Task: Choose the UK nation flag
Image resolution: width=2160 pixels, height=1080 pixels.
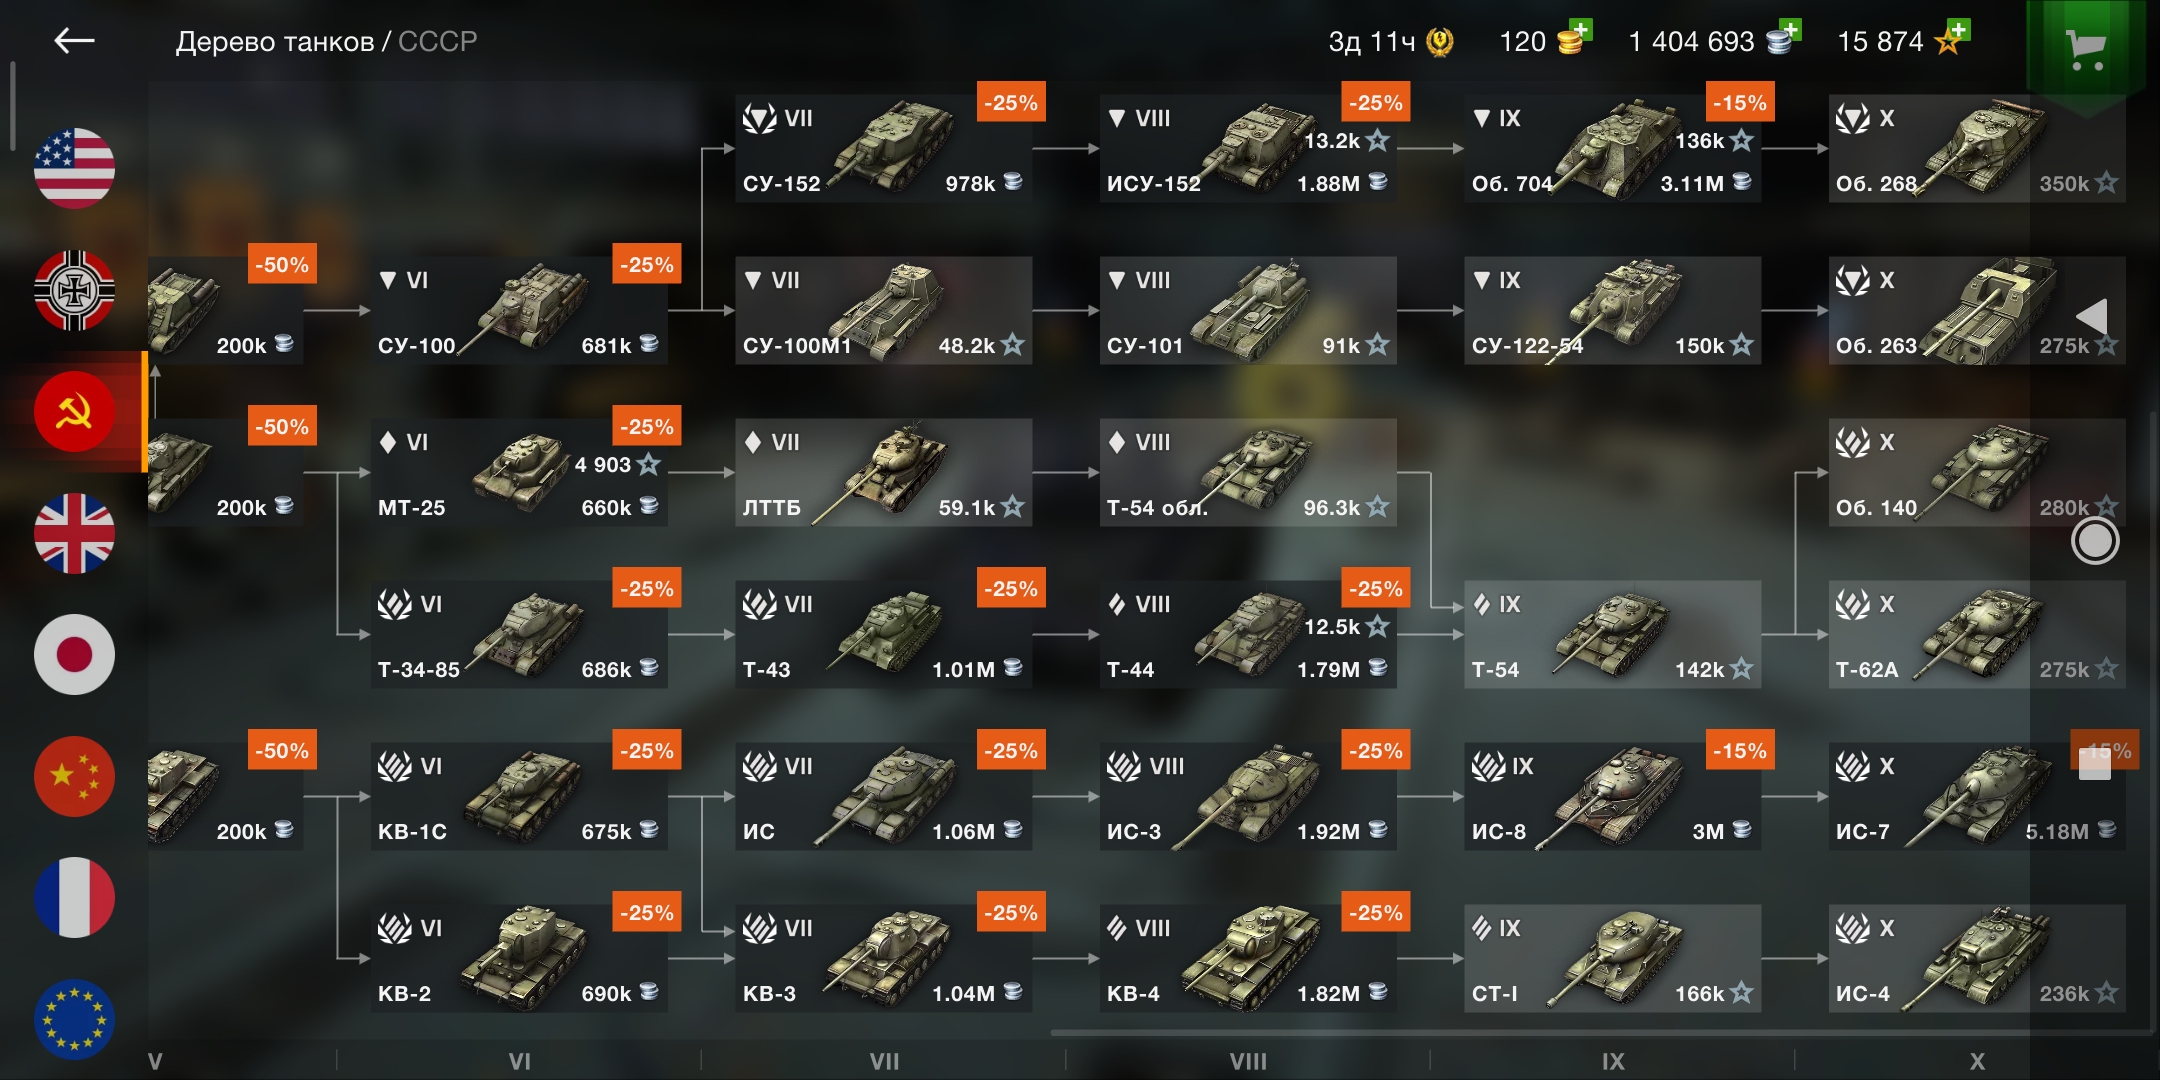Action: (74, 533)
